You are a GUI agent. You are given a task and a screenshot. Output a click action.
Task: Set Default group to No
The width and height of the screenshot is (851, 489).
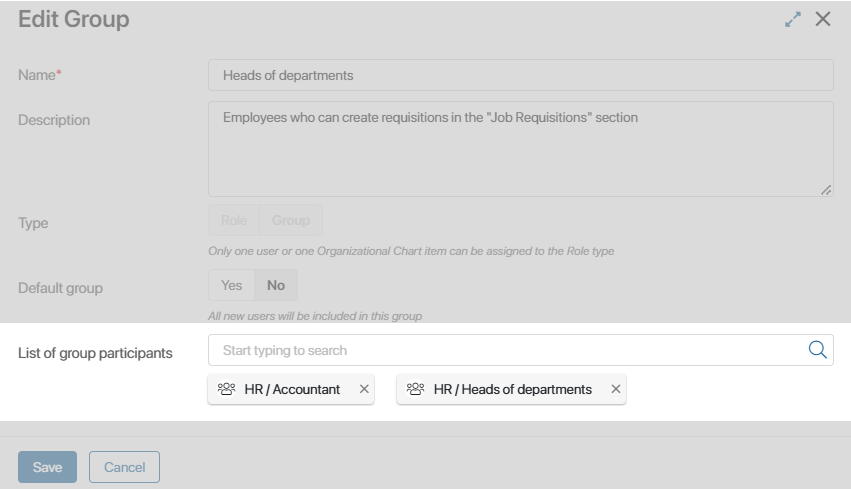point(276,285)
